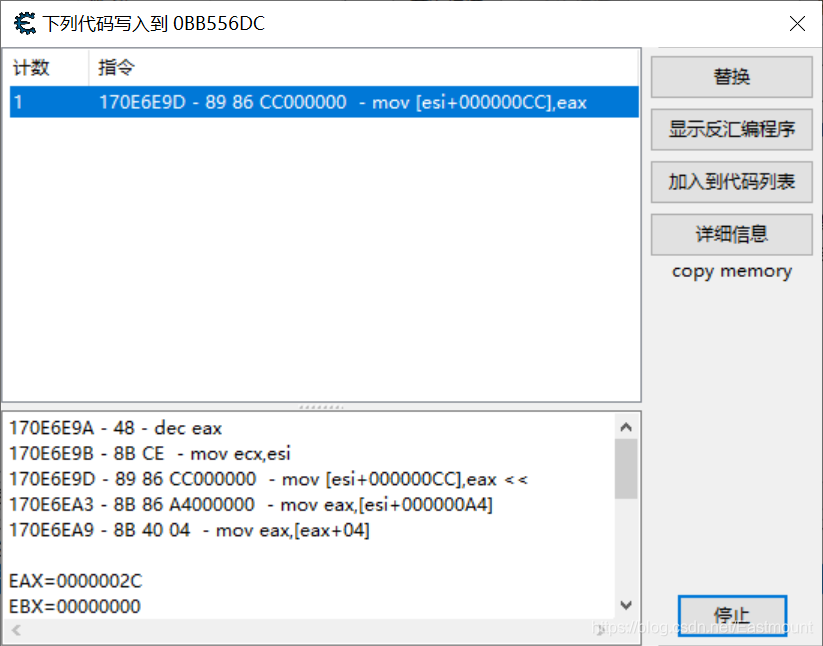This screenshot has height=646, width=823.
Task: Click the scroll down arrow in disassembly pane
Action: point(626,605)
